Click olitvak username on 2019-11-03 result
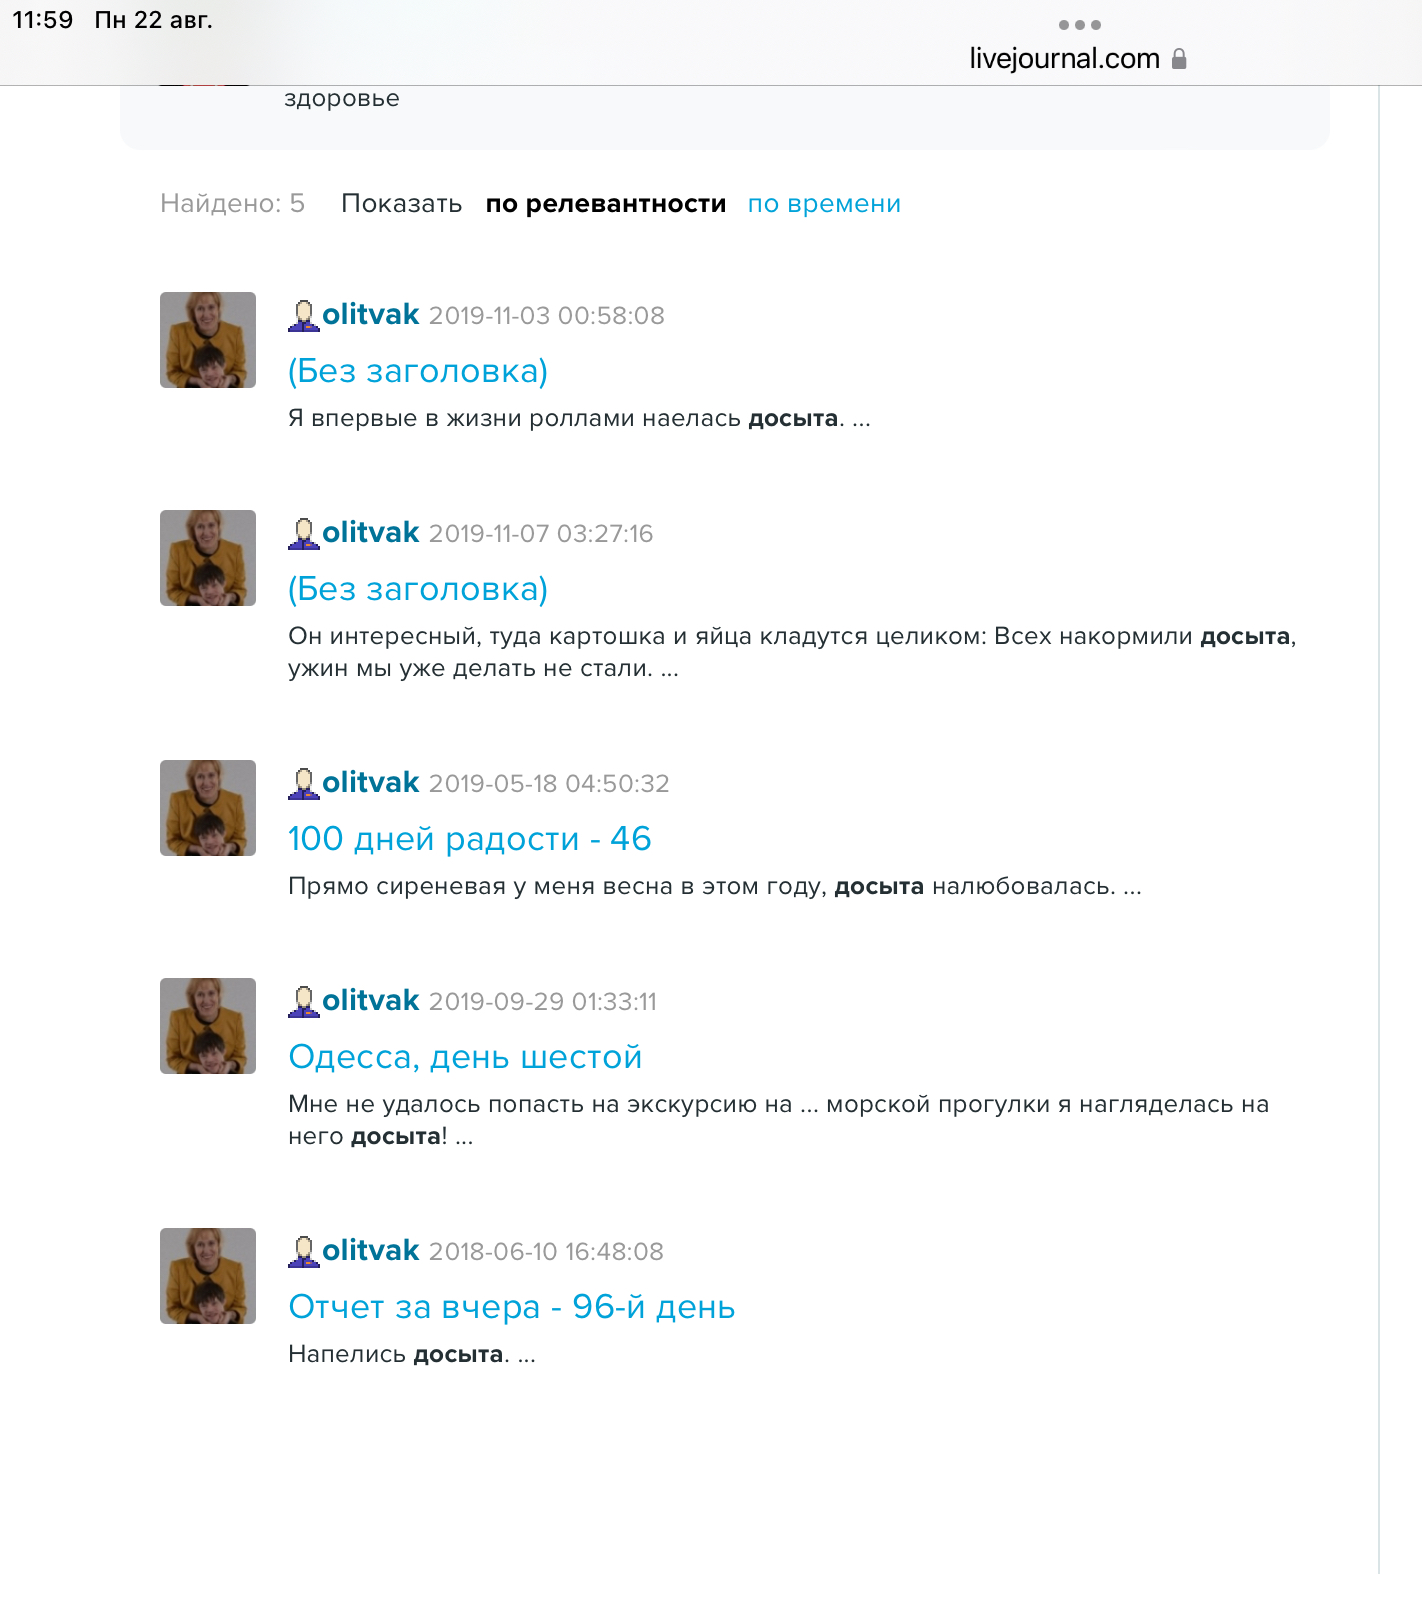Image resolution: width=1422 pixels, height=1620 pixels. pyautogui.click(x=370, y=315)
